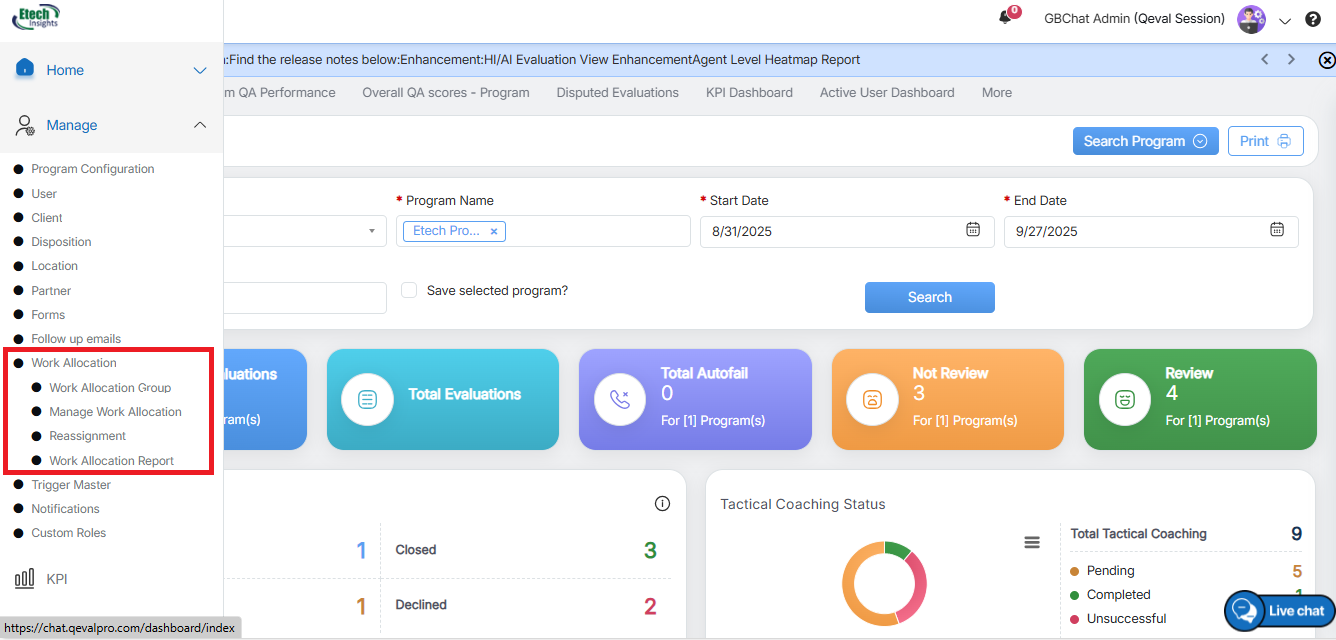This screenshot has height=640, width=1336.
Task: Open Start Date calendar picker icon
Action: pyautogui.click(x=972, y=230)
